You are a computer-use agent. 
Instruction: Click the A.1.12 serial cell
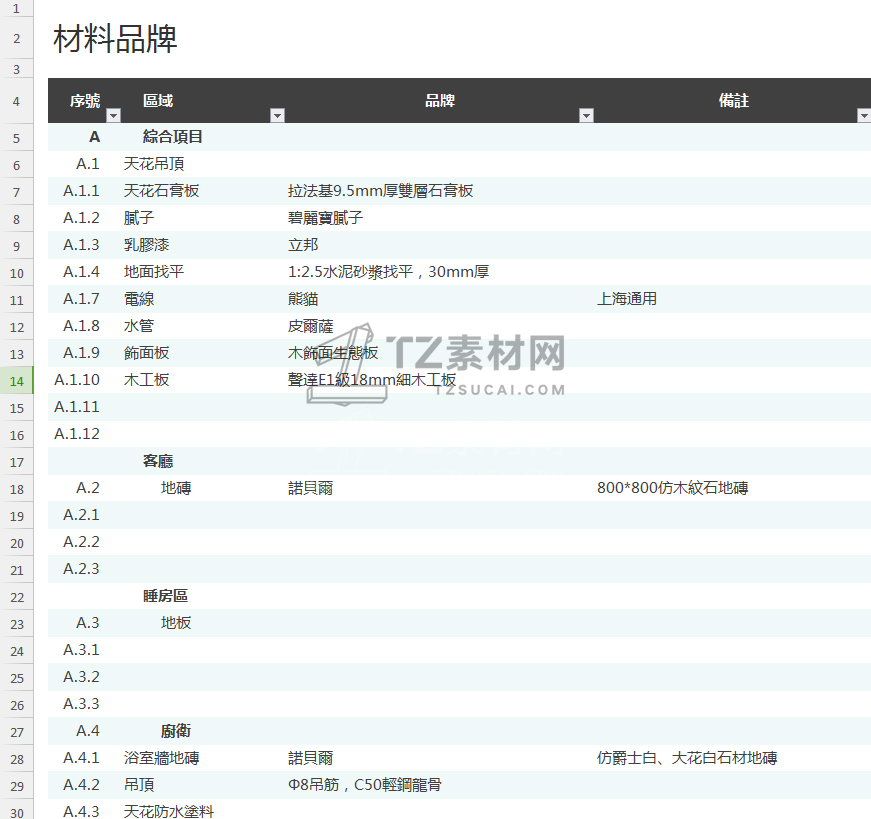click(x=77, y=433)
